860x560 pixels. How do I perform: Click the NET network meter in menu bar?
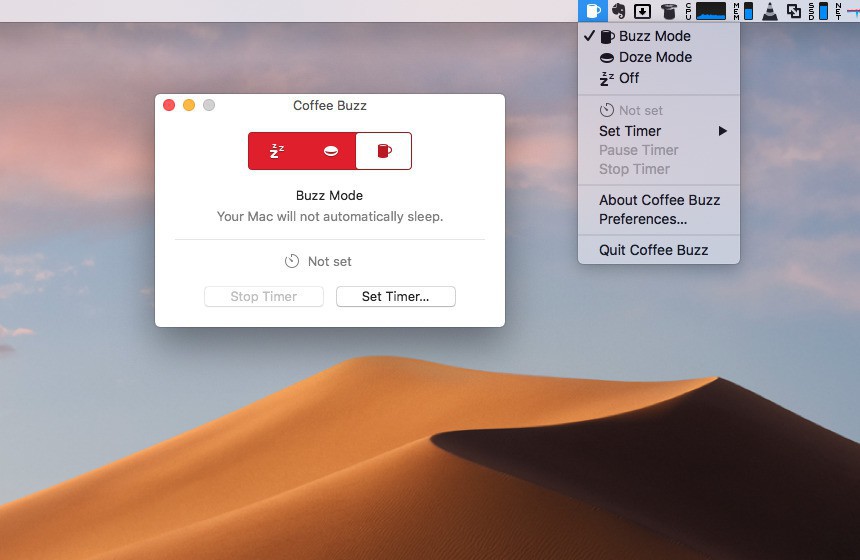pos(847,11)
